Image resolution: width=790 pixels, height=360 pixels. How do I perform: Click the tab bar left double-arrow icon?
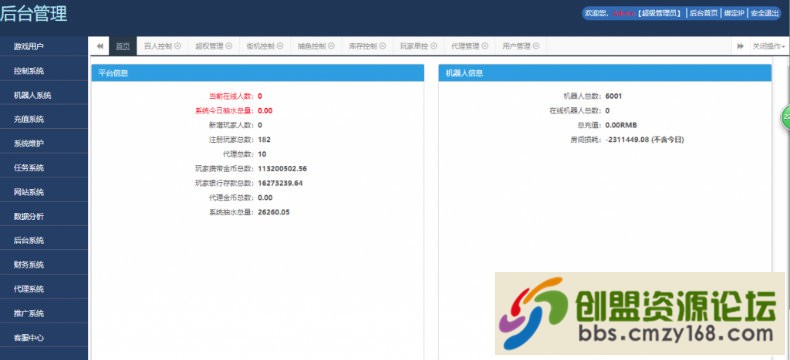click(100, 46)
